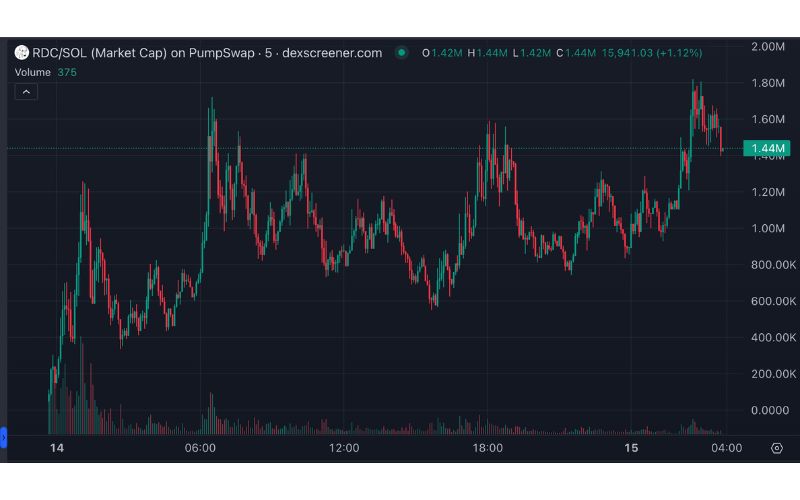Click the 1.20M price axis label
This screenshot has height=500, width=800.
pos(768,192)
